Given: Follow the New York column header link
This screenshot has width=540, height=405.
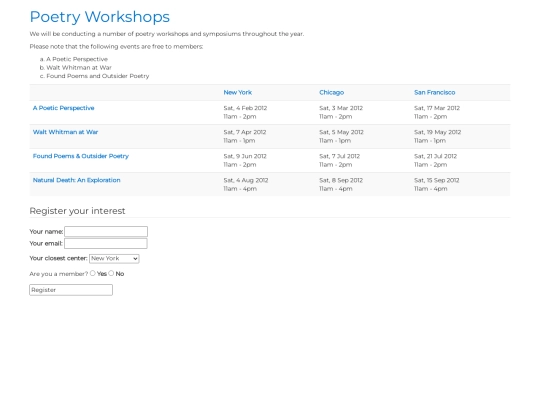Looking at the screenshot, I should [x=238, y=92].
